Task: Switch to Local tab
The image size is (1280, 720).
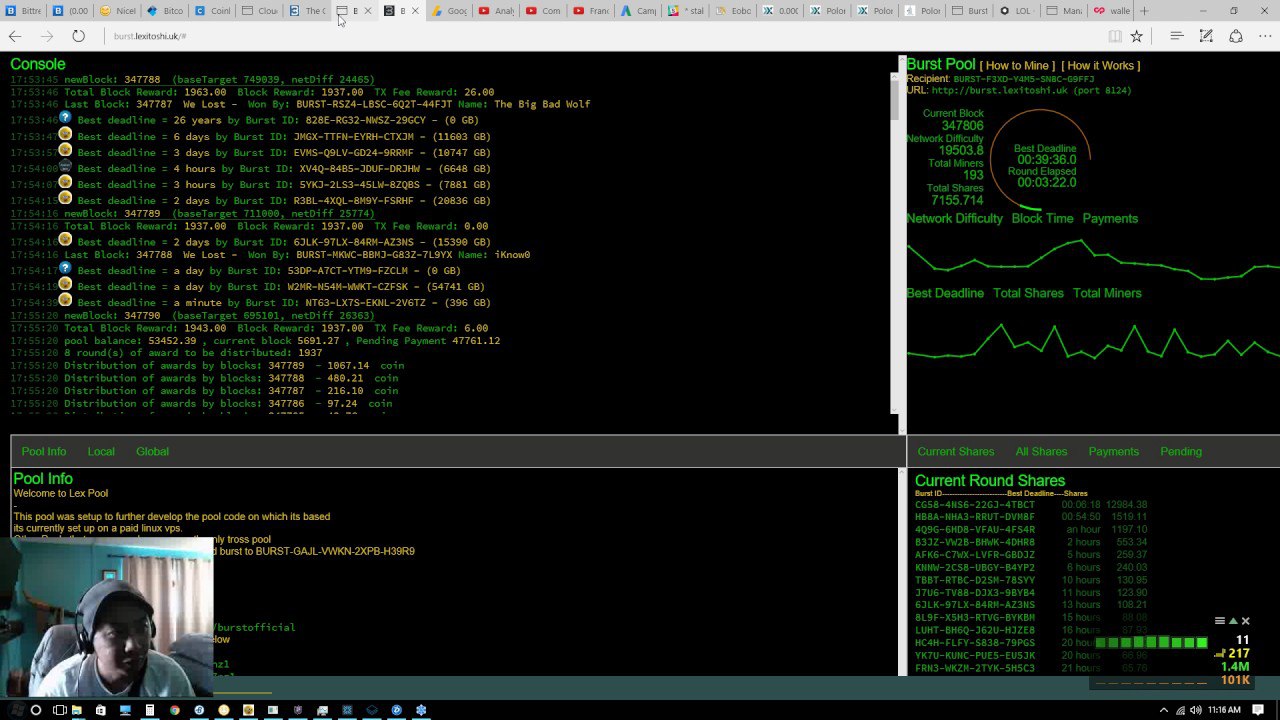Action: 101,451
